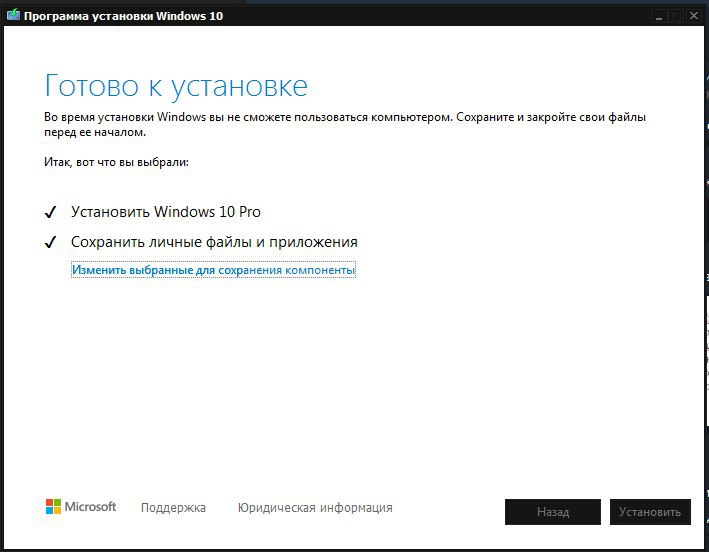Viewport: 709px width, 552px height.
Task: Click the window title Программа установки Windows 10
Action: 123,16
